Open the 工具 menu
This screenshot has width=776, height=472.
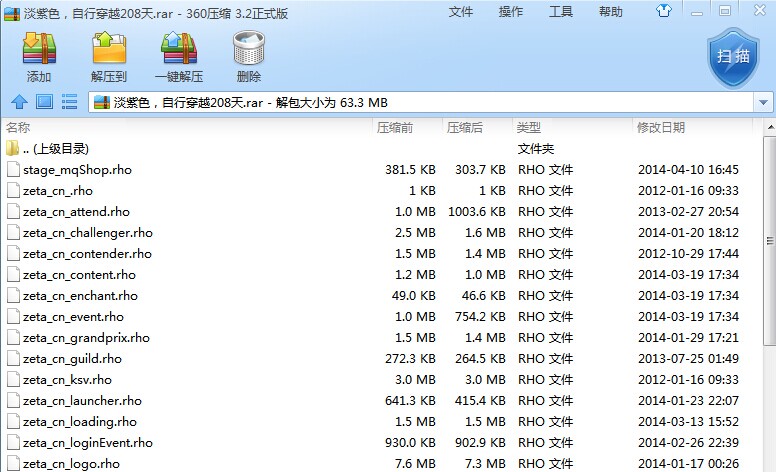point(561,11)
